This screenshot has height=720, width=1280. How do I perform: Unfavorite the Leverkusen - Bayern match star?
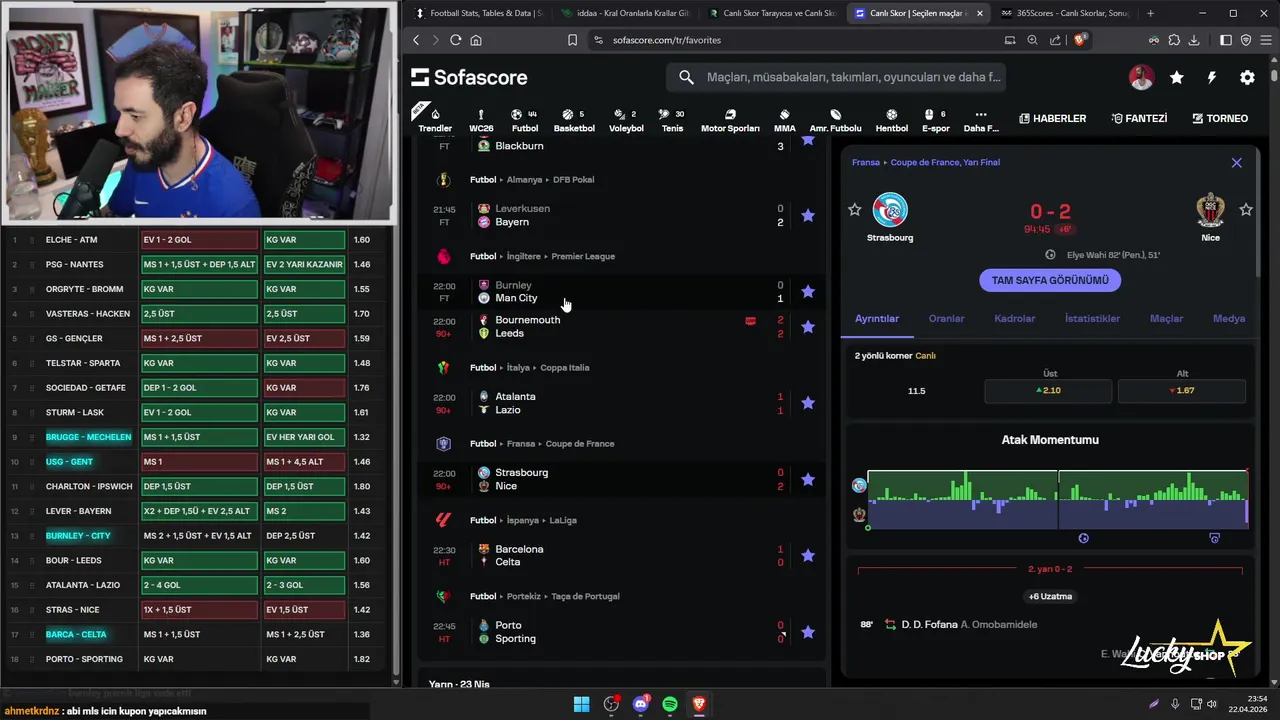(808, 215)
